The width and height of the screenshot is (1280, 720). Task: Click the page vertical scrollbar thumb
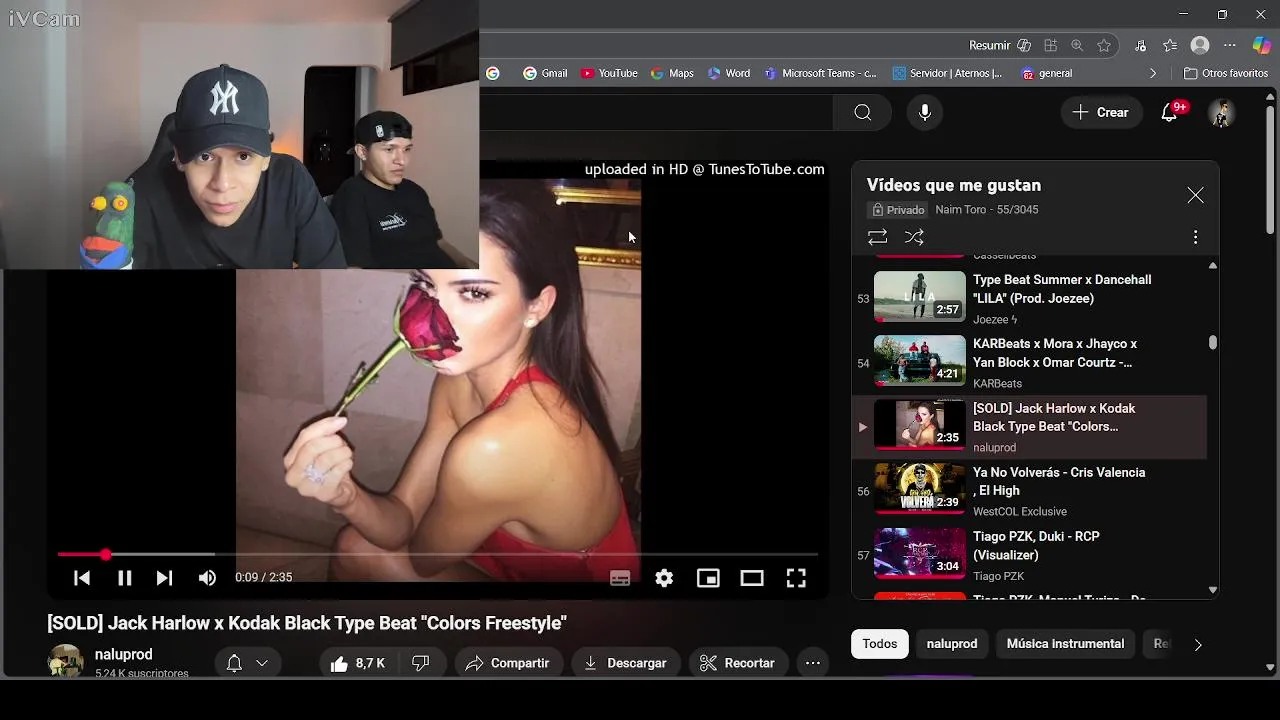pos(1270,170)
